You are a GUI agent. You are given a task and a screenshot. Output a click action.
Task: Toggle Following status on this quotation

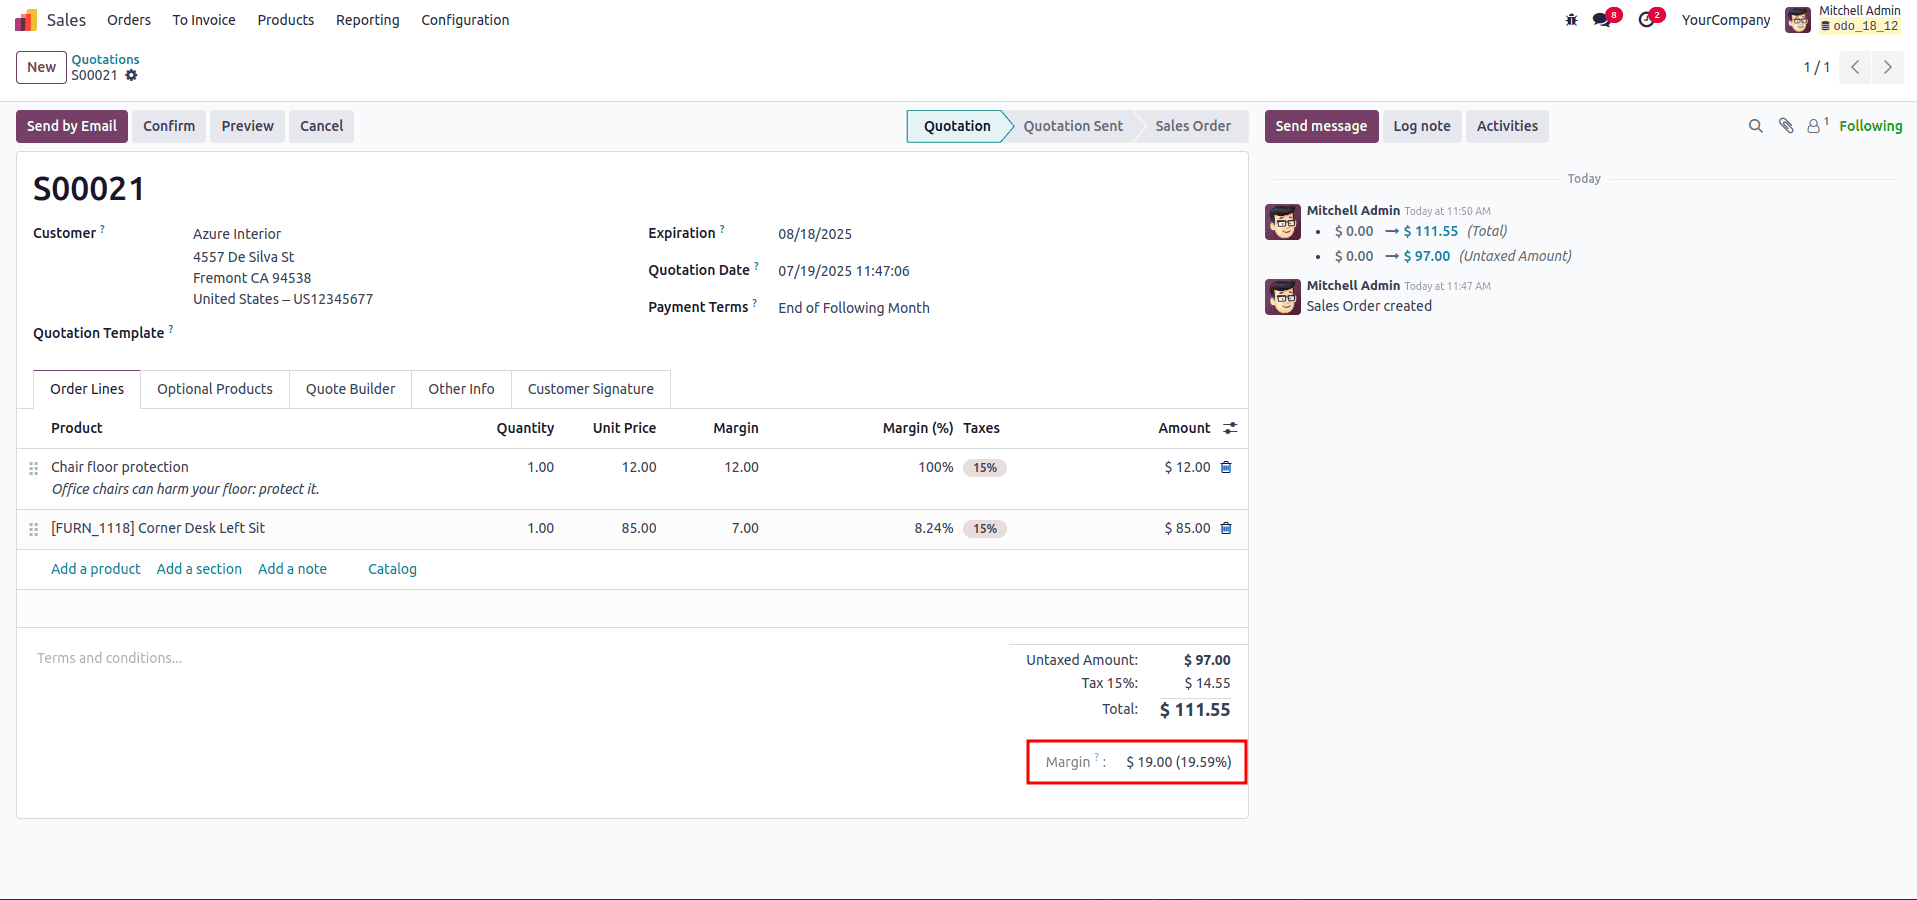(x=1870, y=126)
